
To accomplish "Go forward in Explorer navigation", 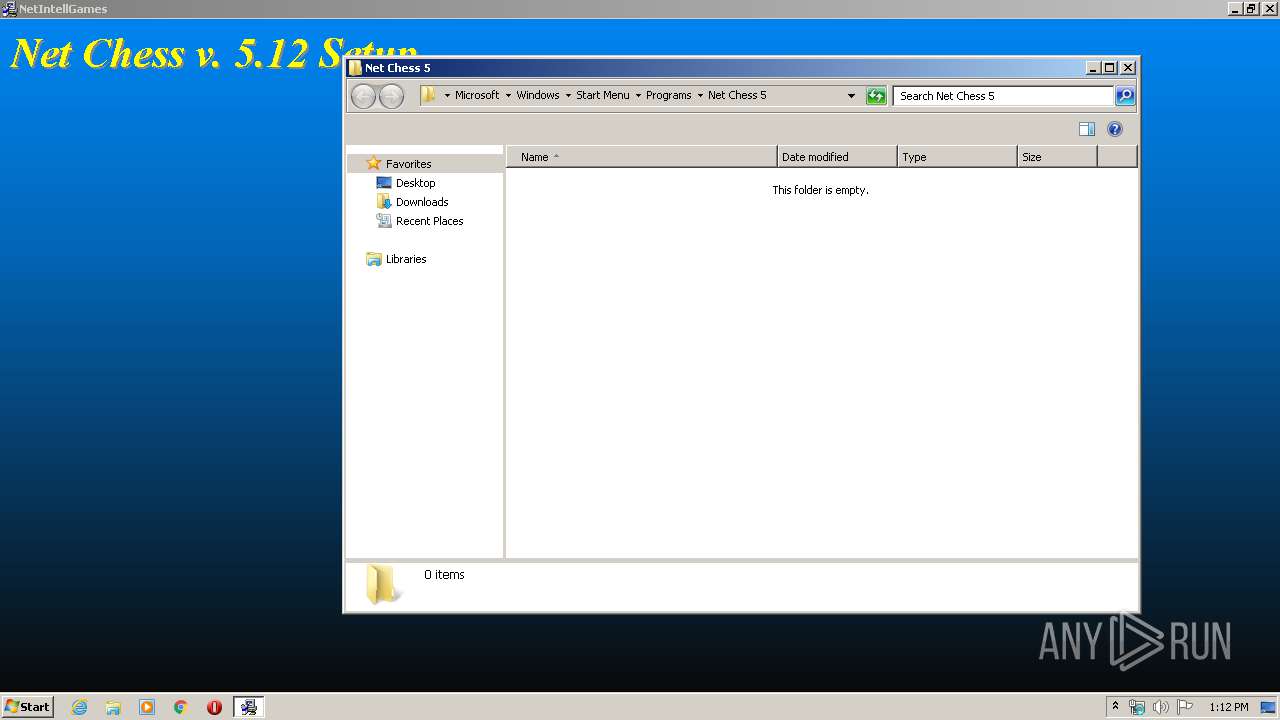I will 391,96.
